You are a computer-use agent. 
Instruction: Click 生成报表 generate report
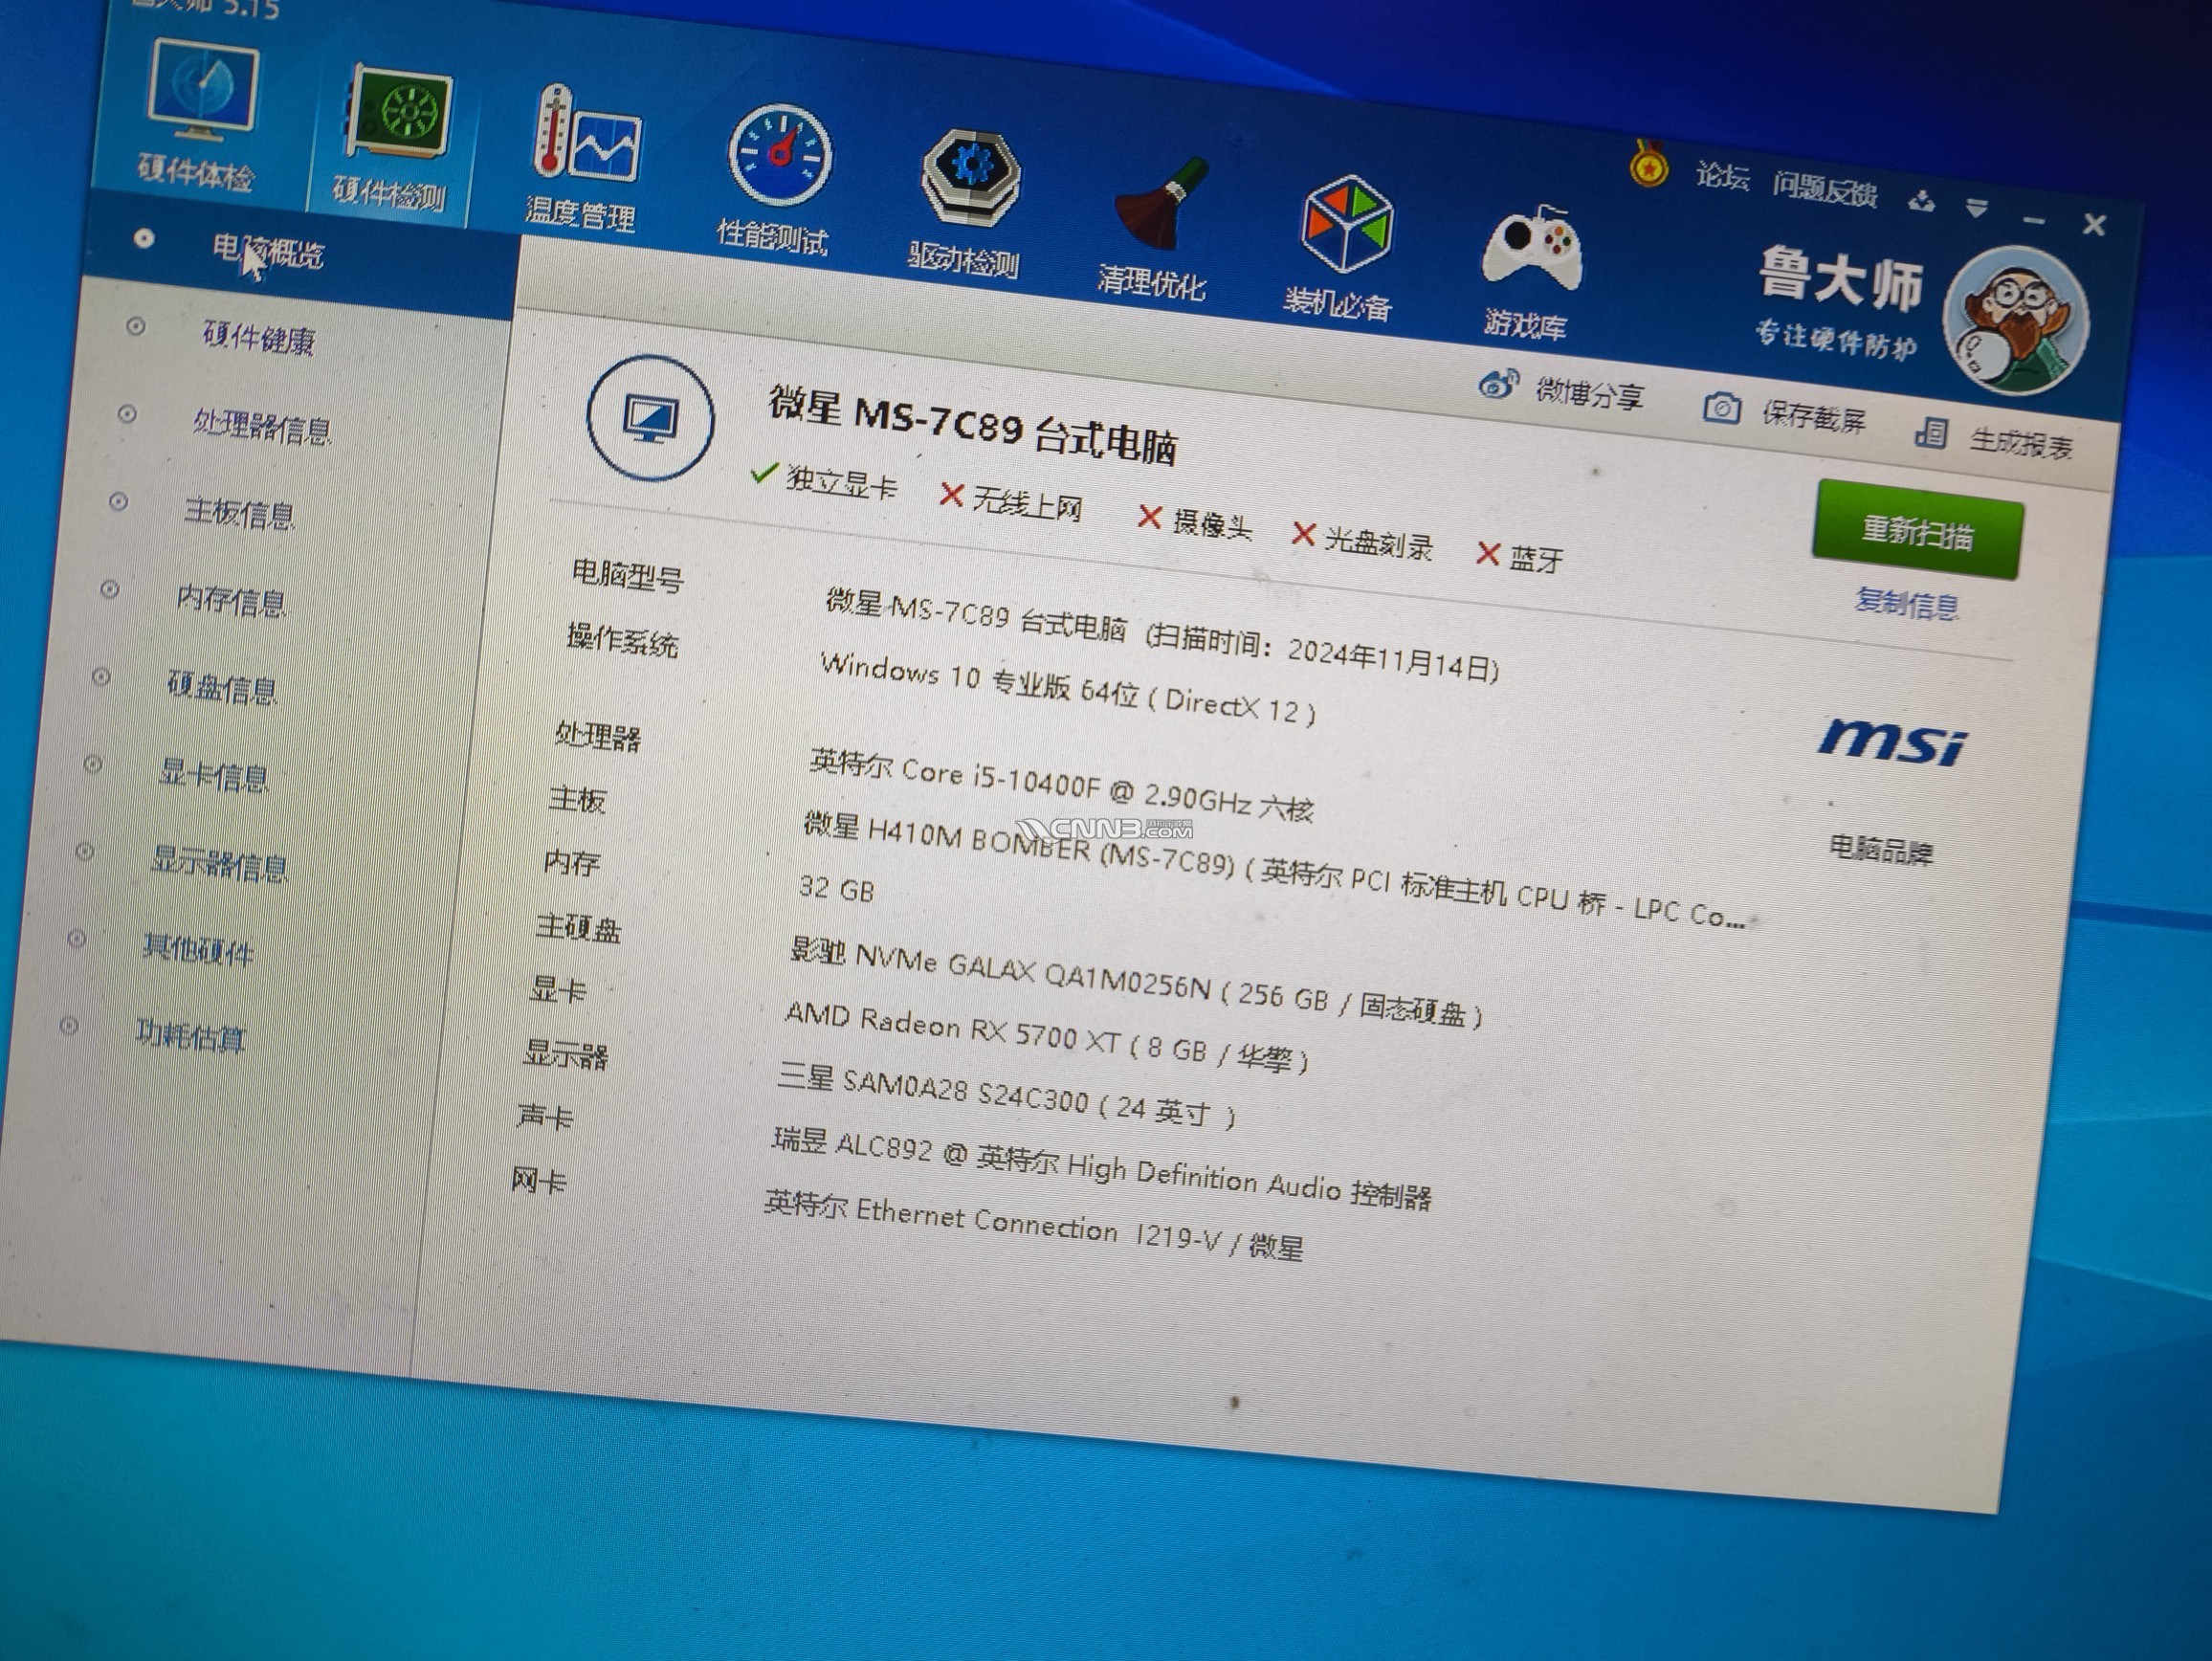click(2020, 442)
